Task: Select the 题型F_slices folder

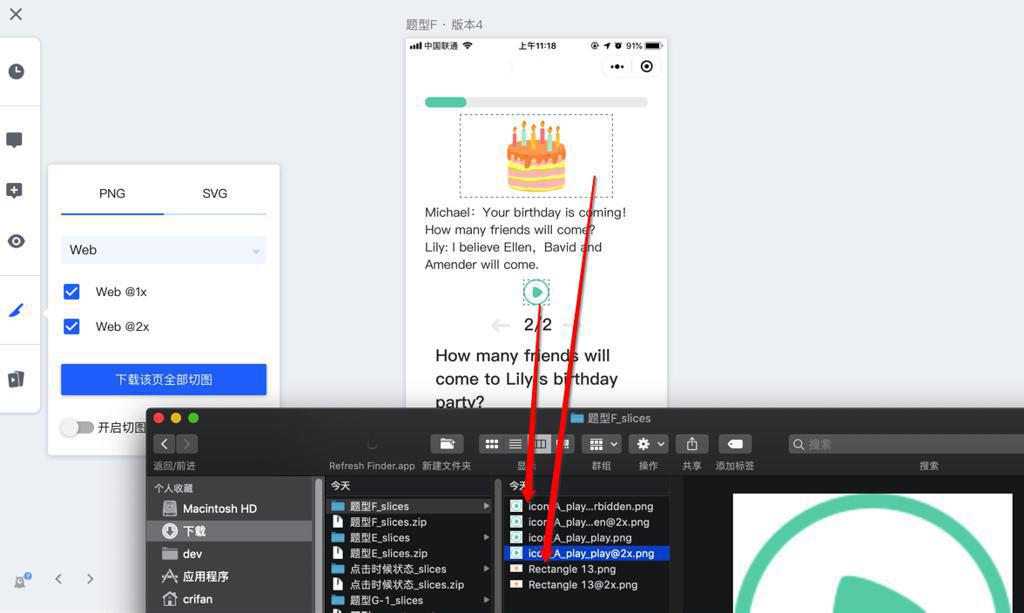Action: 409,506
